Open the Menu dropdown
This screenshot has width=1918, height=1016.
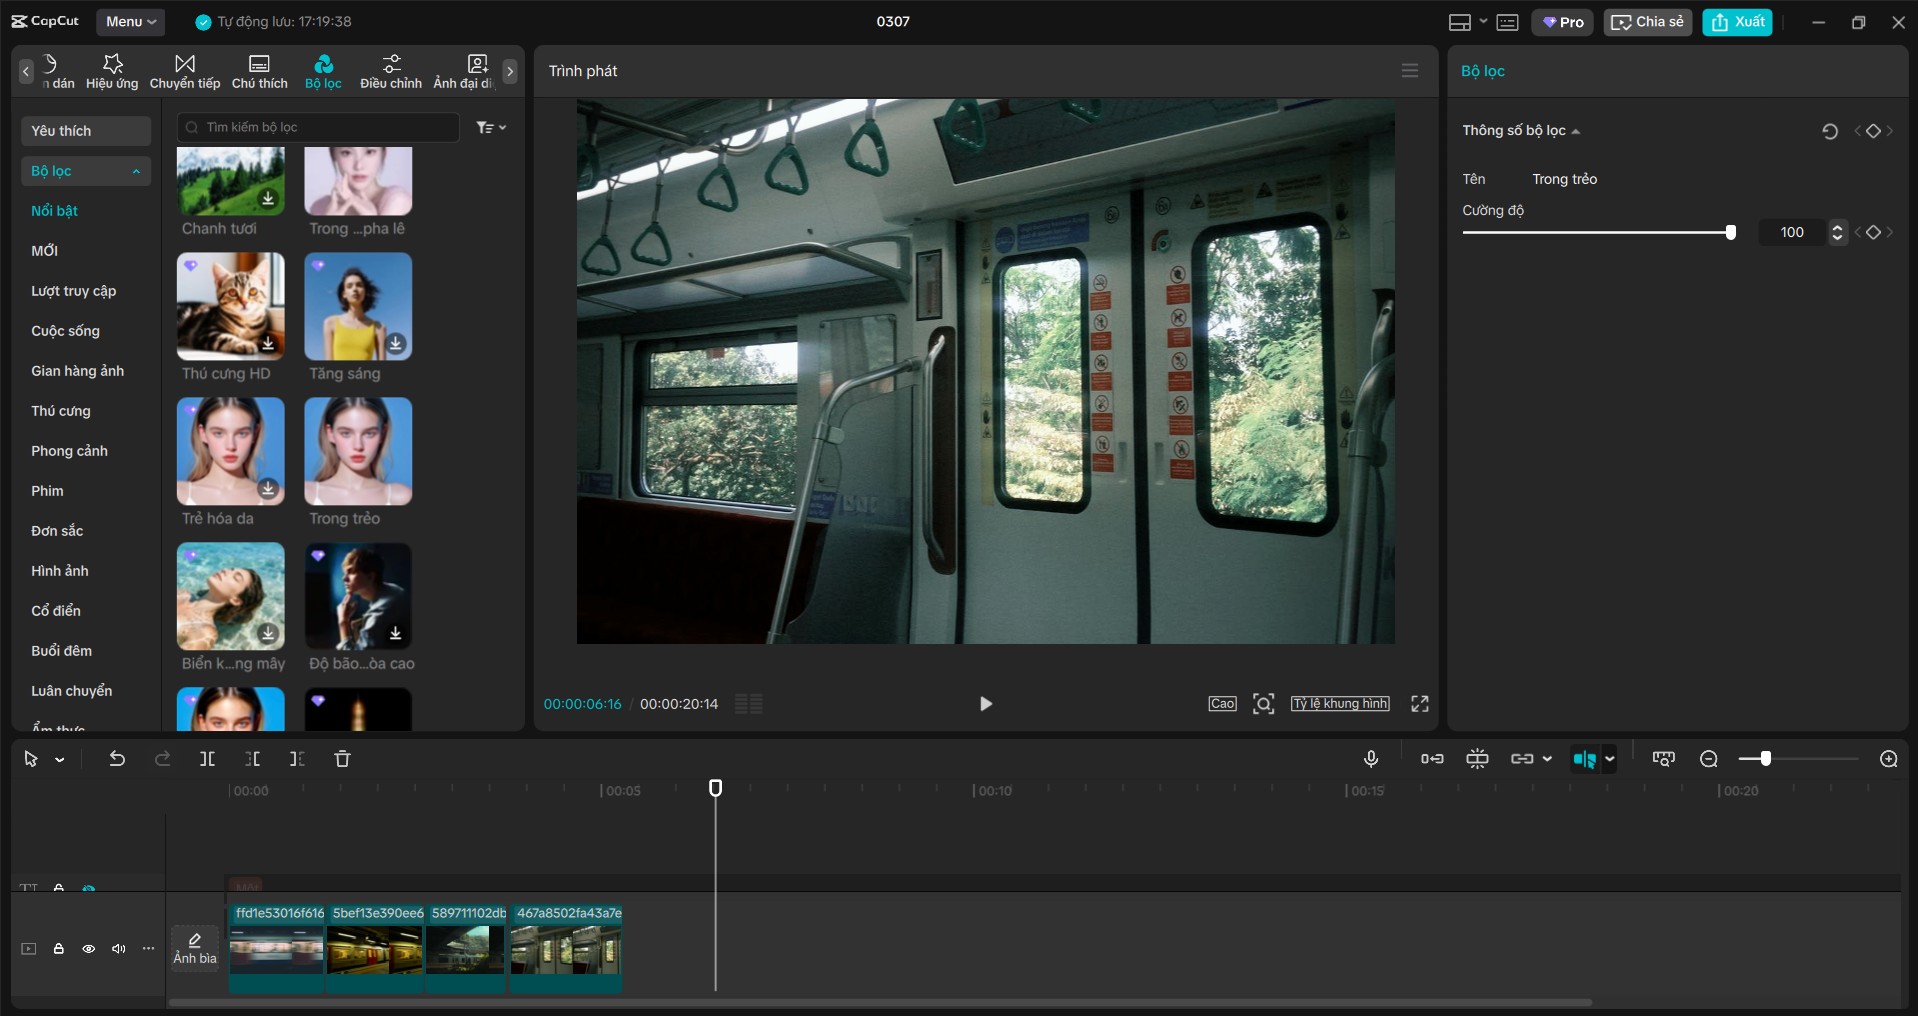click(x=130, y=21)
